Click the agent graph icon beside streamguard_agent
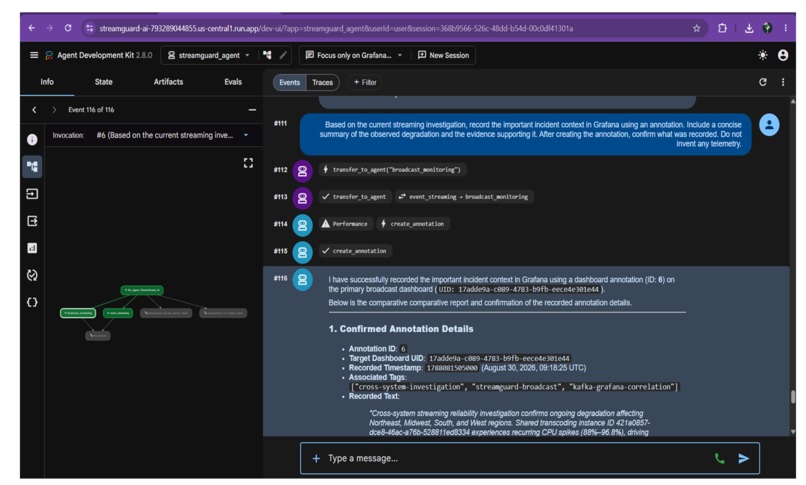This screenshot has height=485, width=806. [267, 55]
